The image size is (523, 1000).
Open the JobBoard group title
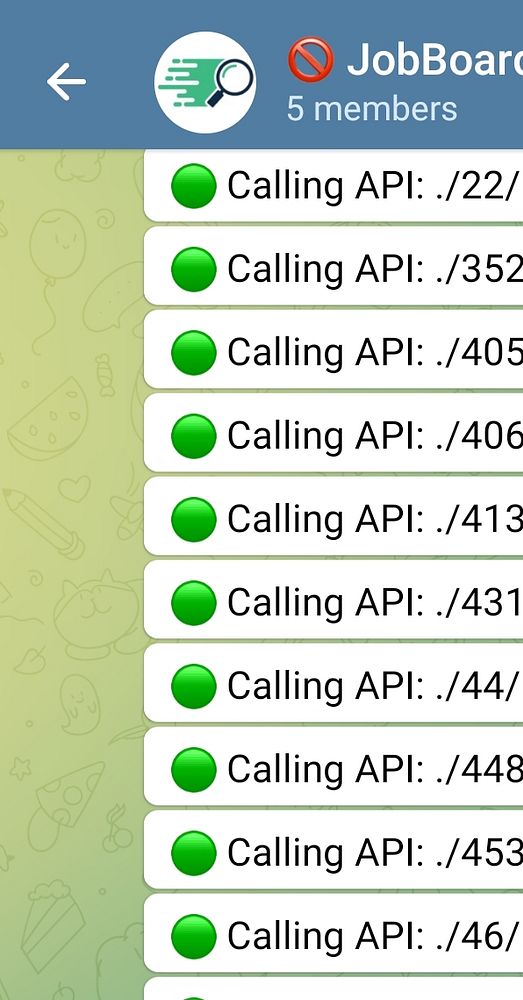point(435,59)
